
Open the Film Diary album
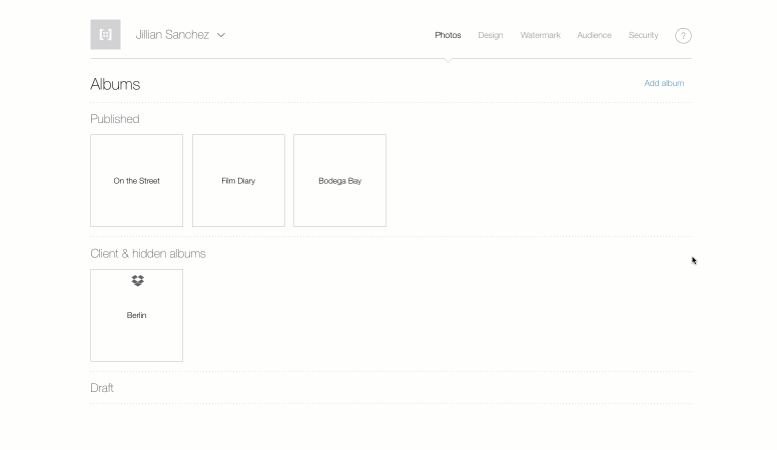pos(238,180)
